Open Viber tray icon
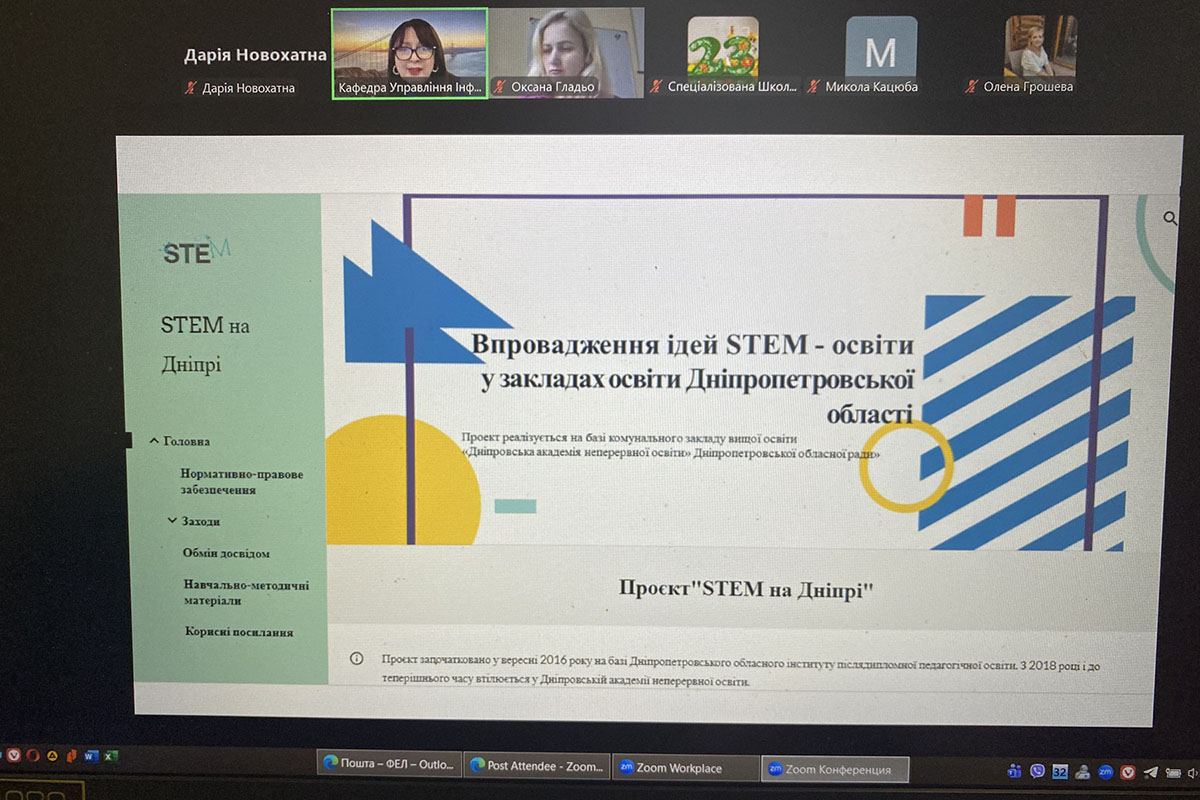 point(1037,772)
